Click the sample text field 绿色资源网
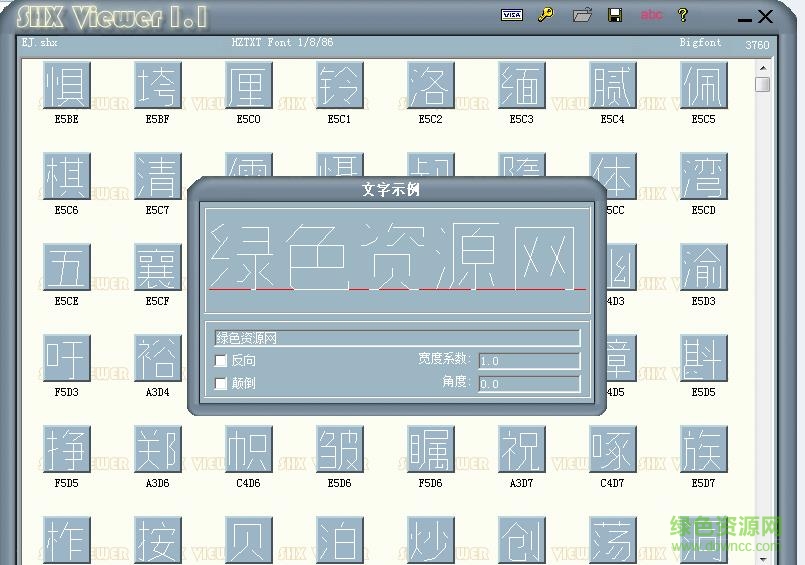 tap(397, 338)
